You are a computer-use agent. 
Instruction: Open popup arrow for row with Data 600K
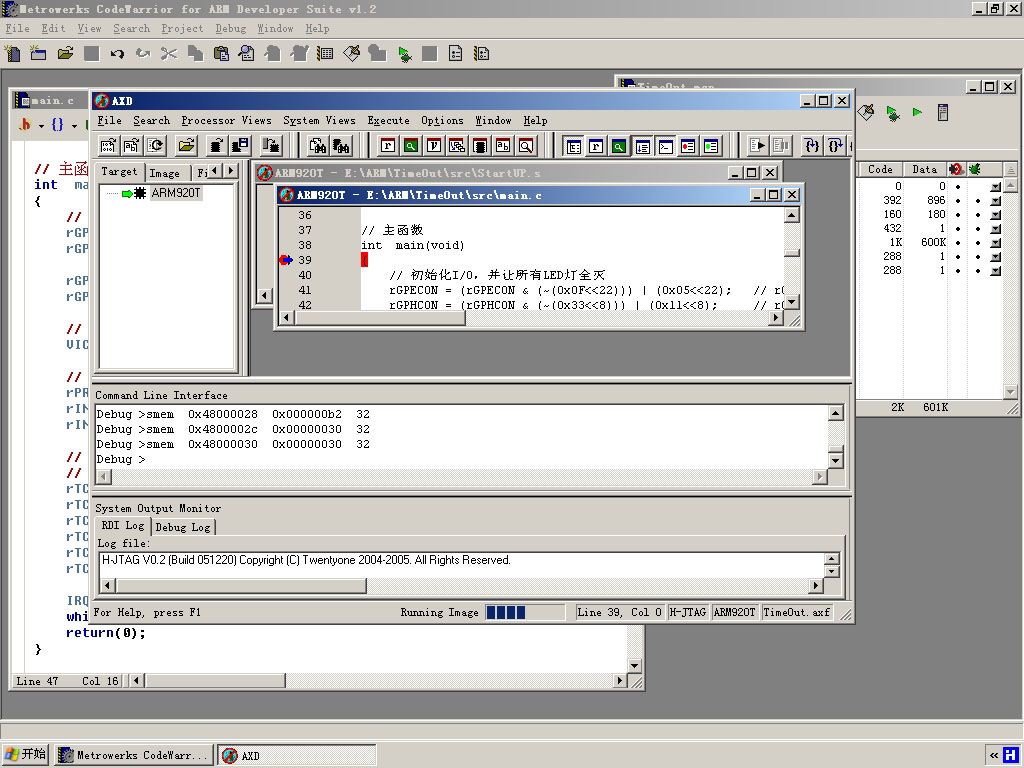coord(995,242)
